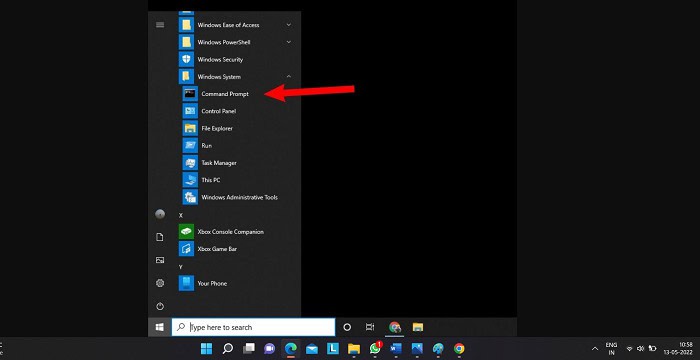This screenshot has width=700, height=360.
Task: Click the Start menu hamburger button
Action: pyautogui.click(x=160, y=25)
